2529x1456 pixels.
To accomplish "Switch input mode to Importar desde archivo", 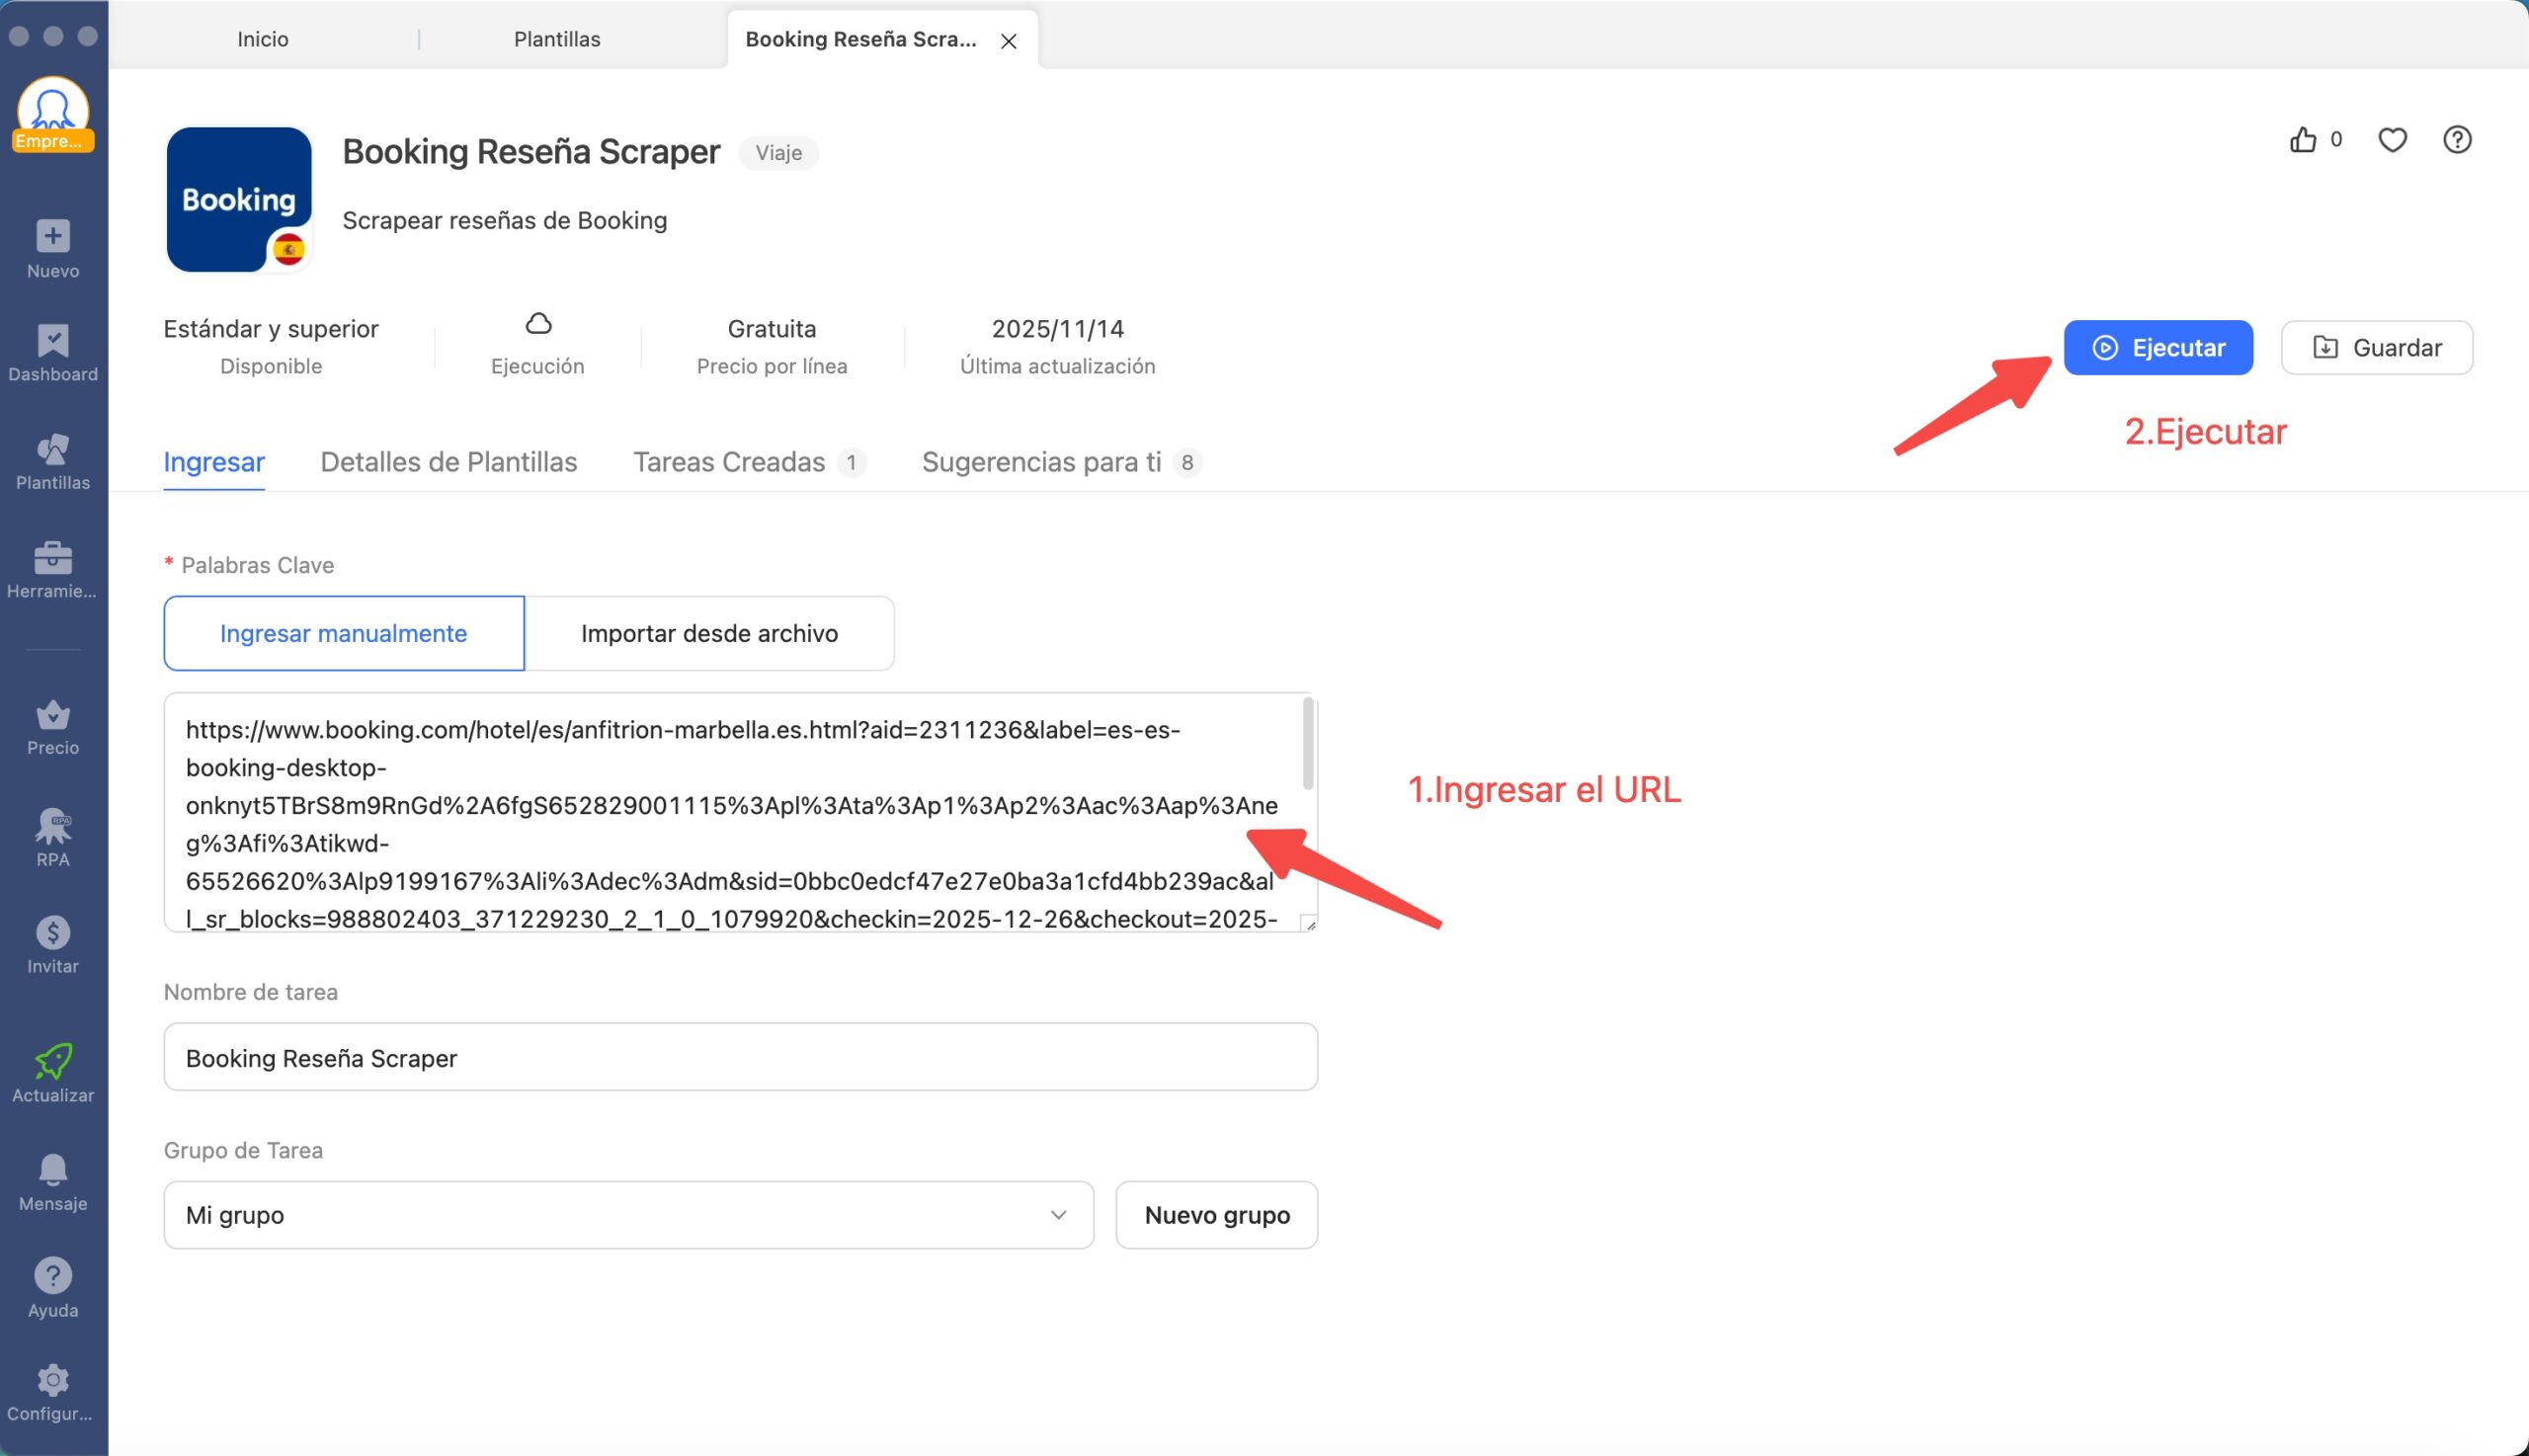I will click(x=709, y=632).
